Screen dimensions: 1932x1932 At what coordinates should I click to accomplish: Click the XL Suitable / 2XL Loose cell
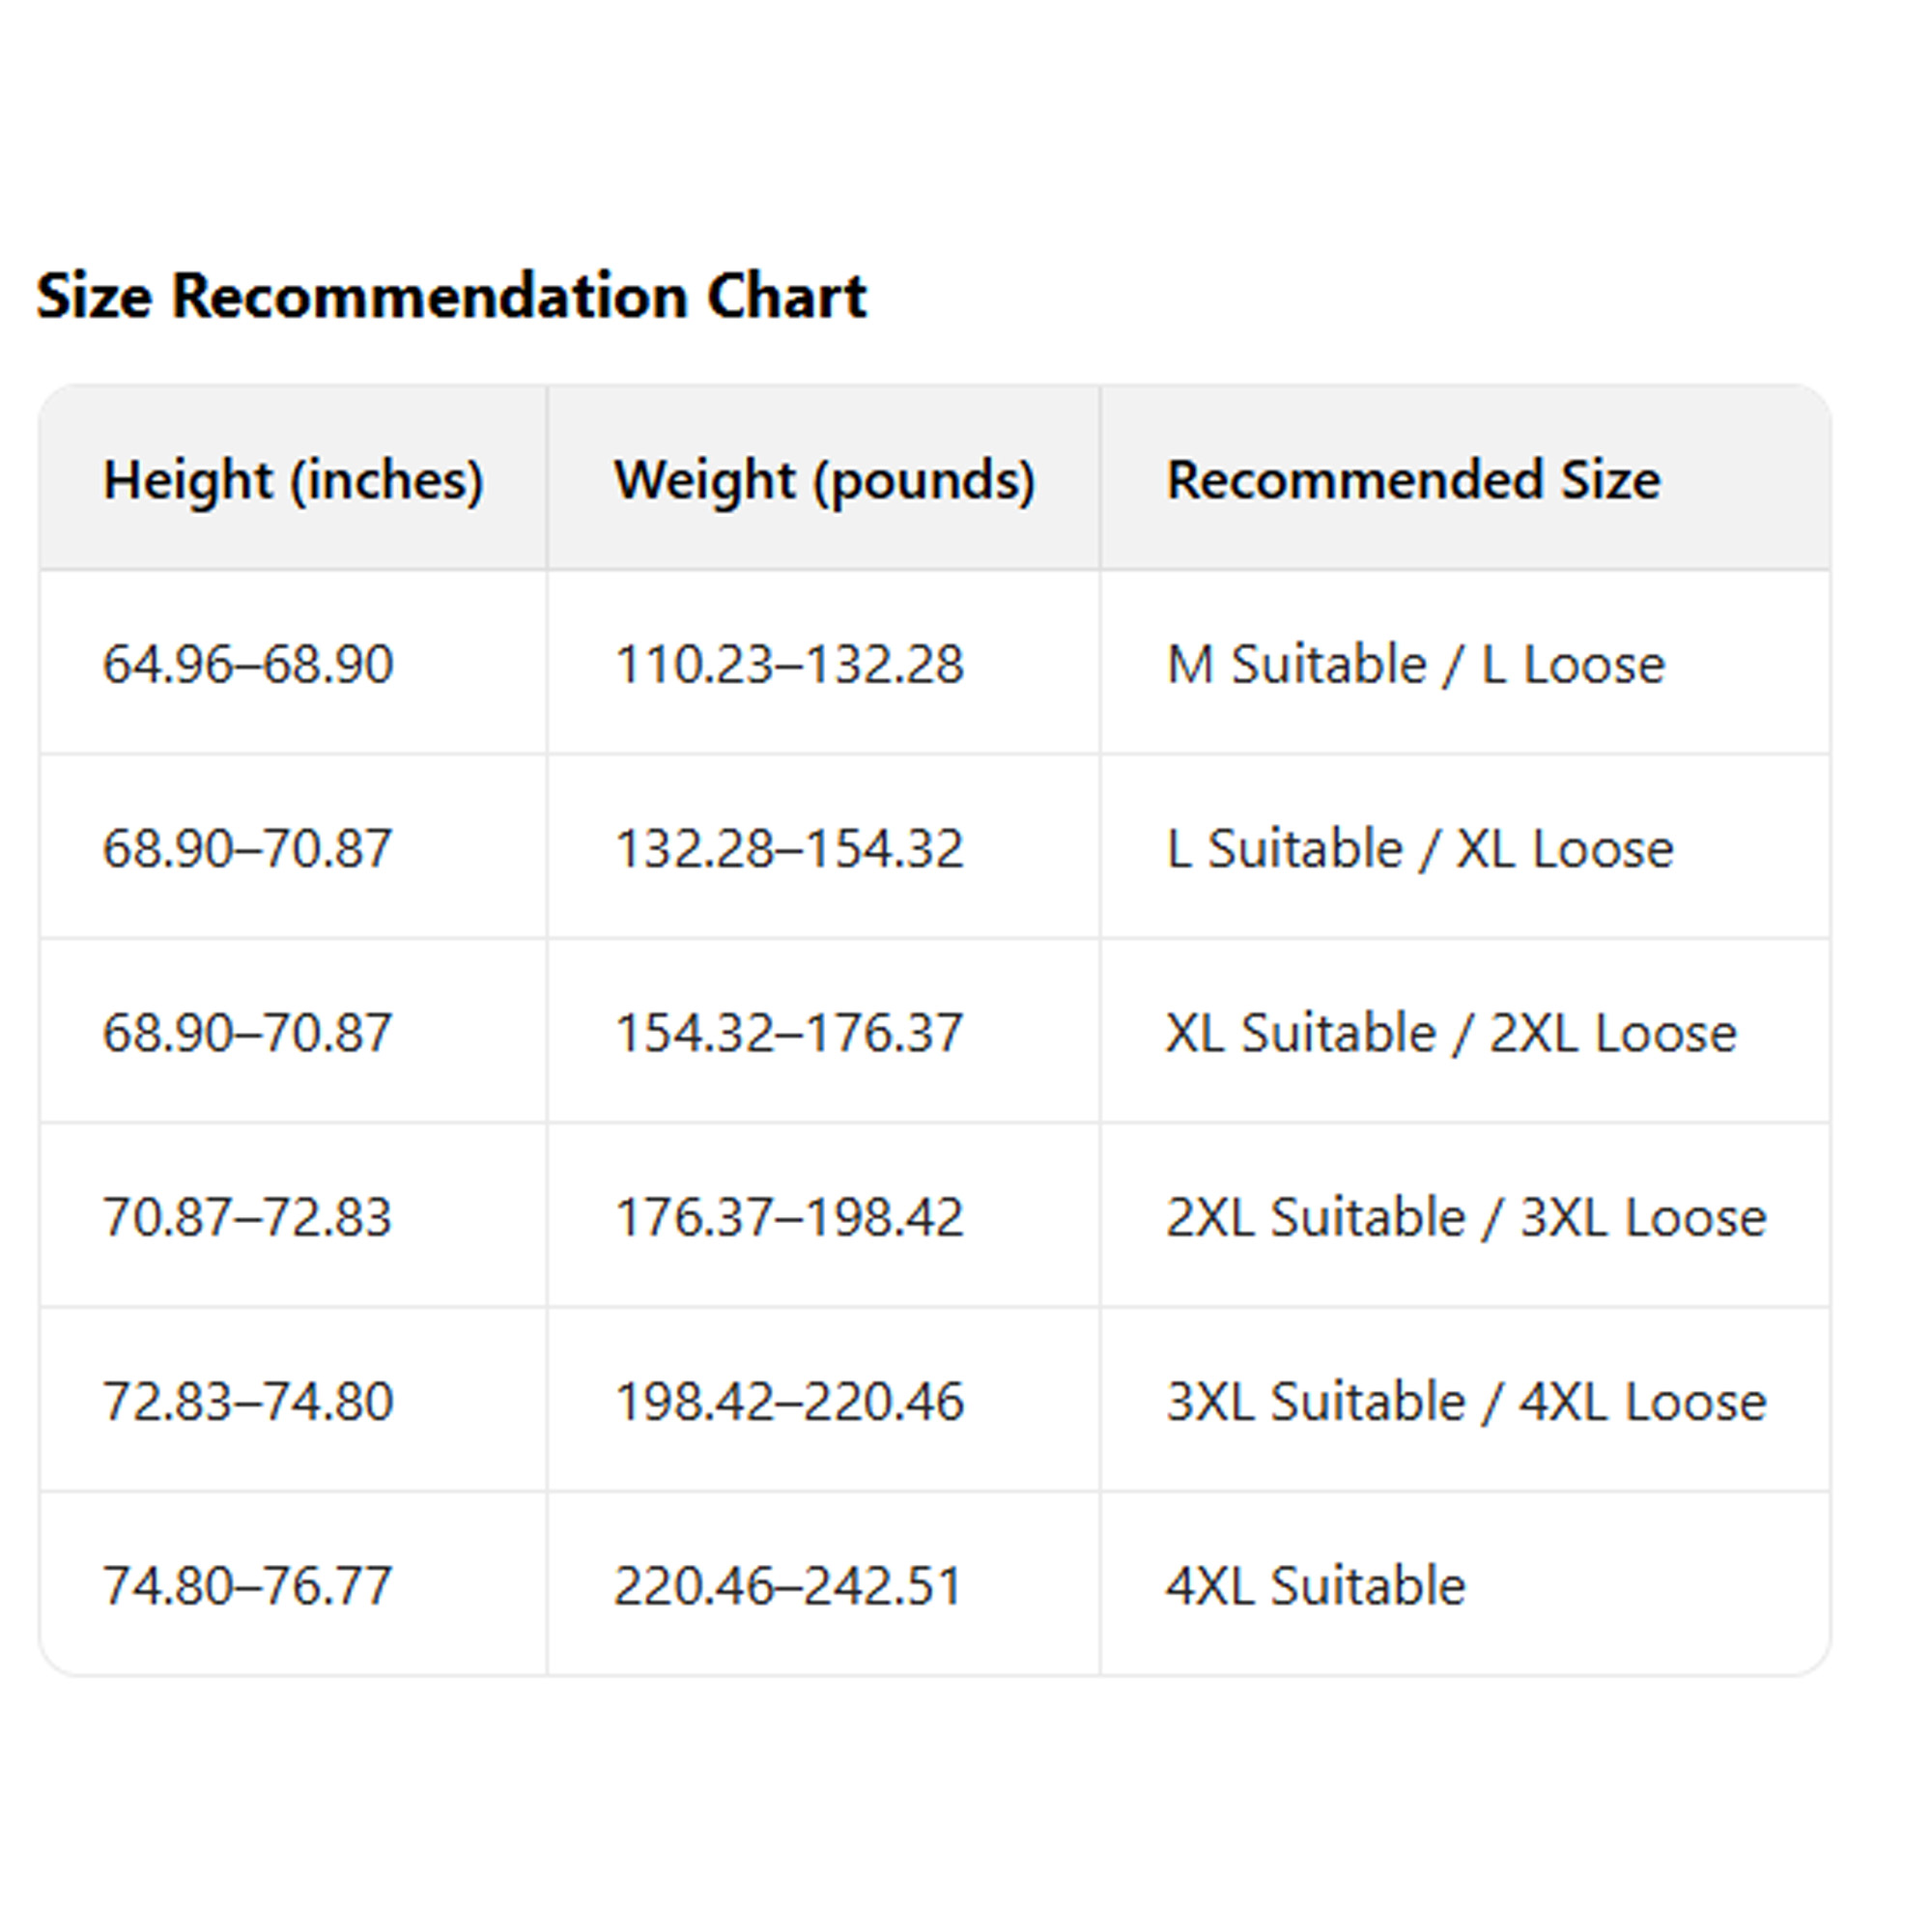point(1451,1032)
